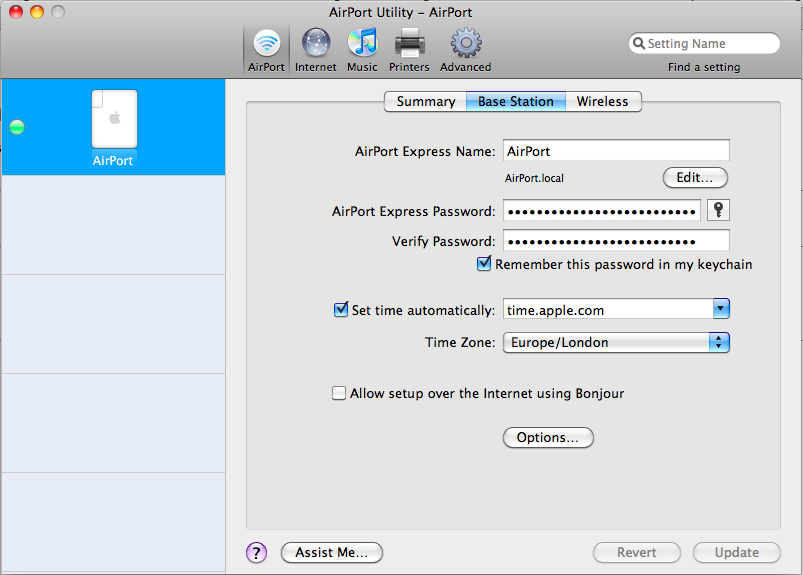Minimize the window with yellow button
Viewport: 803px width, 575px height.
point(37,12)
